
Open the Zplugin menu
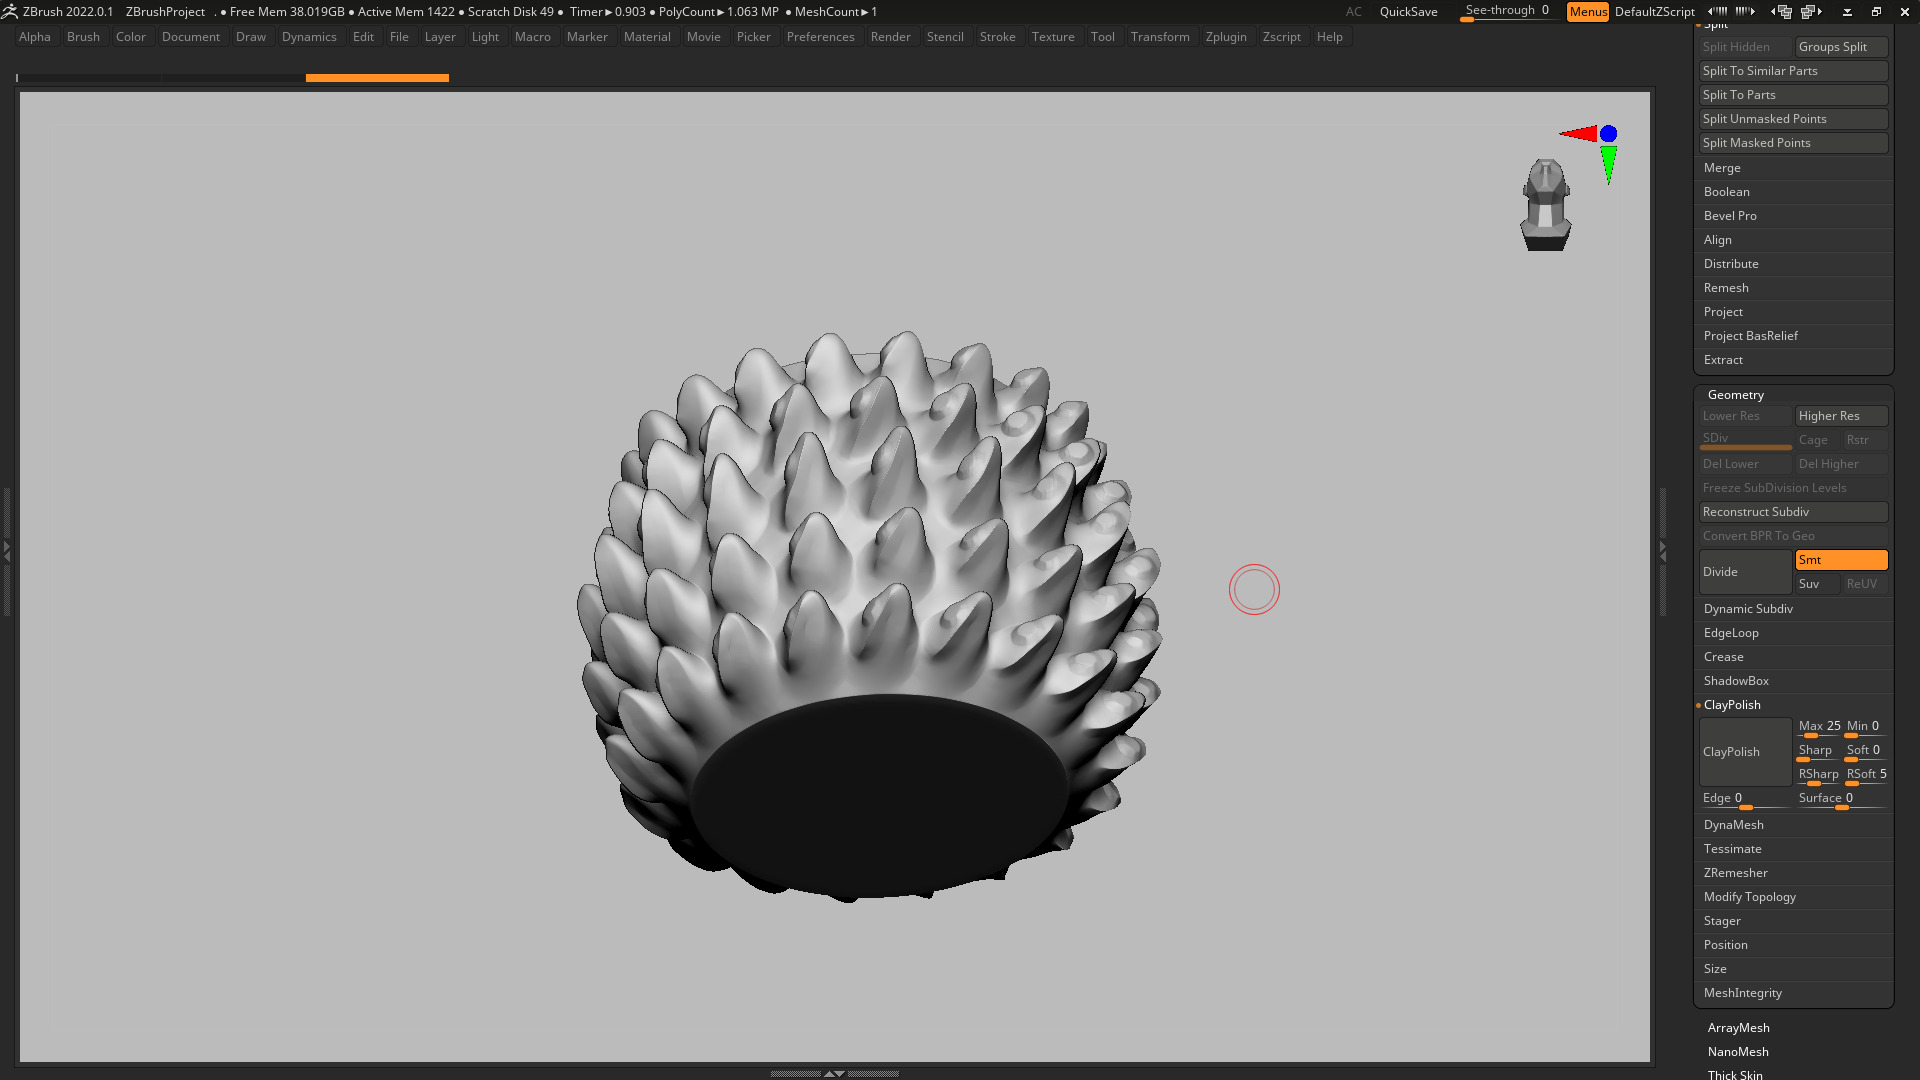point(1226,37)
